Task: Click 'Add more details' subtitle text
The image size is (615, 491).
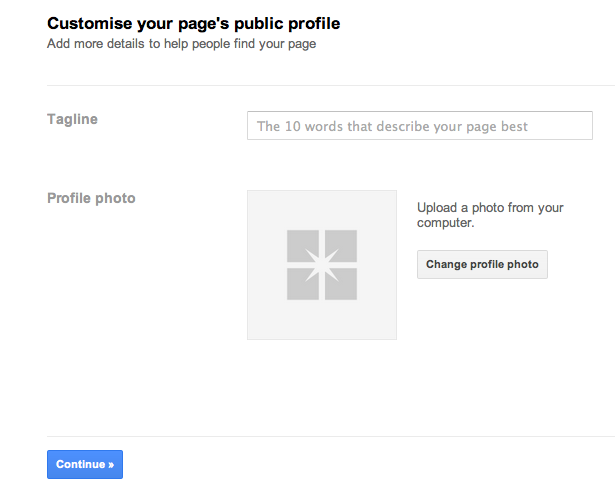Action: tap(181, 44)
